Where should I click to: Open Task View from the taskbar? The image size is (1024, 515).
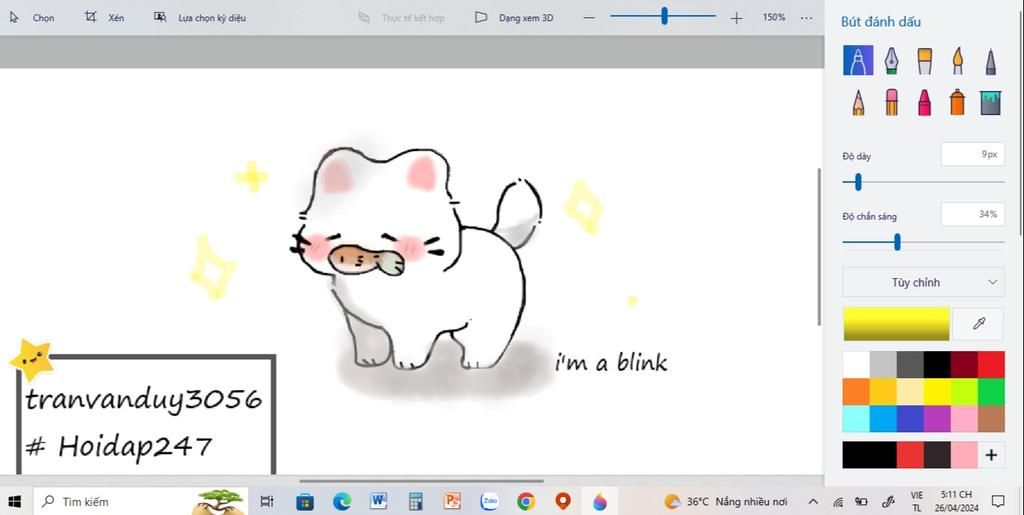click(x=267, y=501)
